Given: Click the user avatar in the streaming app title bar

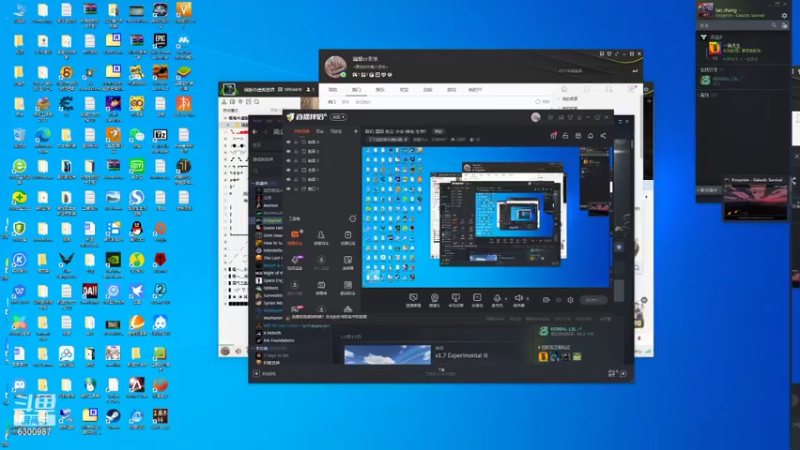Looking at the screenshot, I should pos(535,117).
